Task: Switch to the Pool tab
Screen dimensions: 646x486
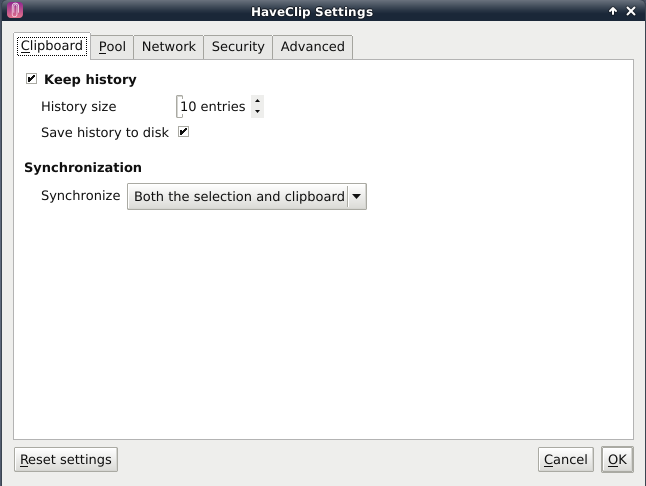Action: [x=112, y=47]
